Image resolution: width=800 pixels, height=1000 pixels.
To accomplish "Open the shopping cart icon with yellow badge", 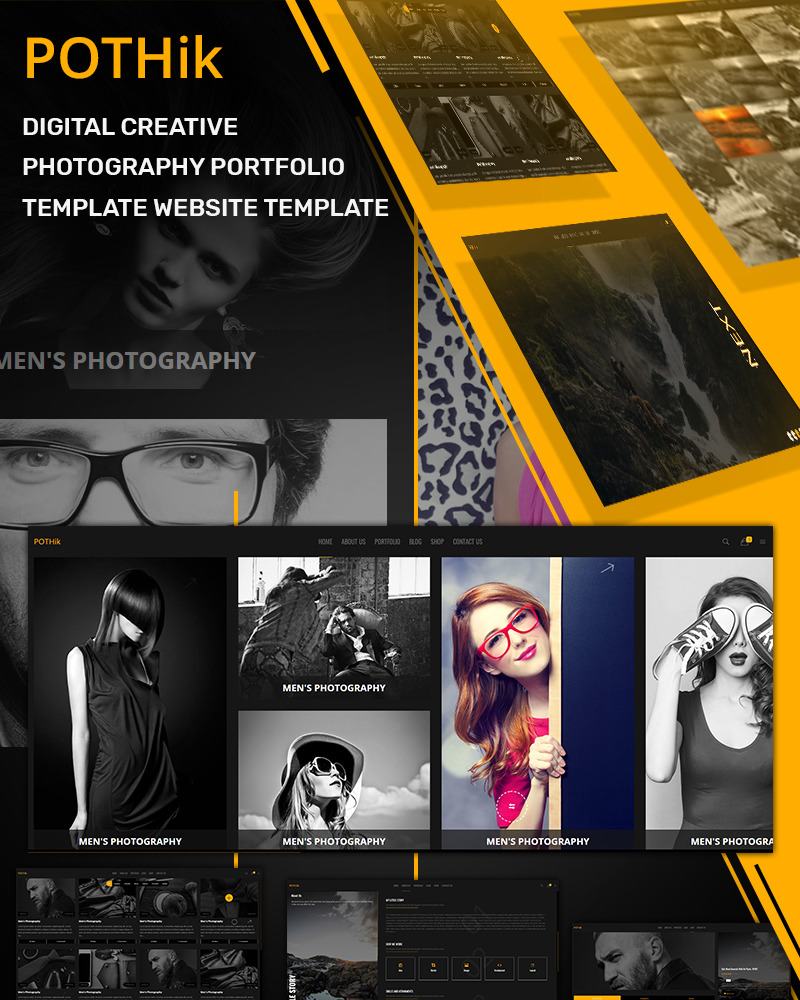I will coord(745,543).
